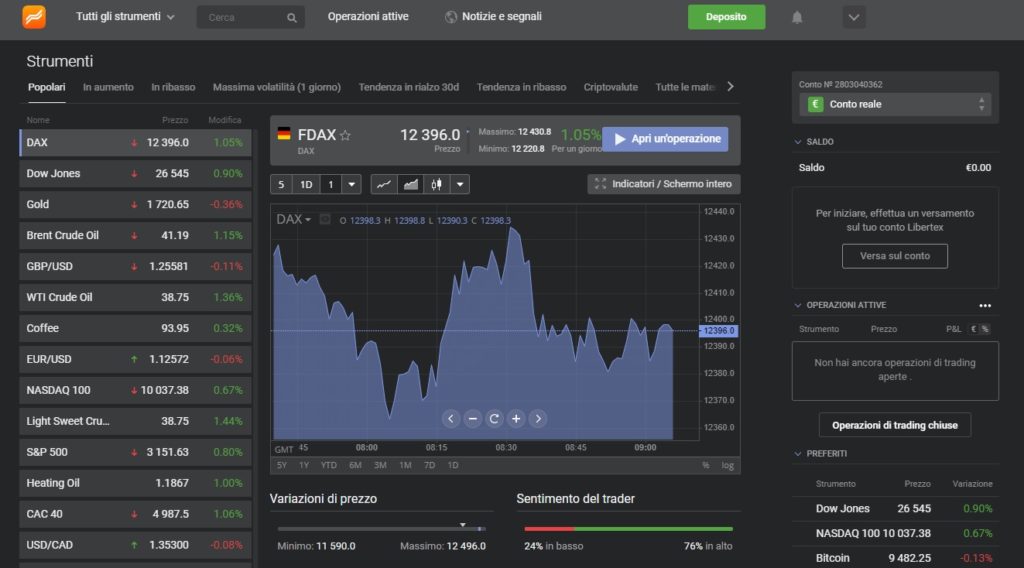Click the German flag icon next to FDAX
This screenshot has height=568, width=1024.
(x=283, y=134)
